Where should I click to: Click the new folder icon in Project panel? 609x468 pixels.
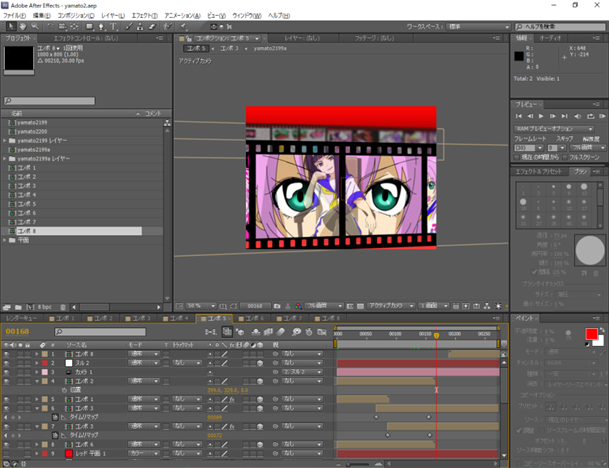tap(18, 307)
